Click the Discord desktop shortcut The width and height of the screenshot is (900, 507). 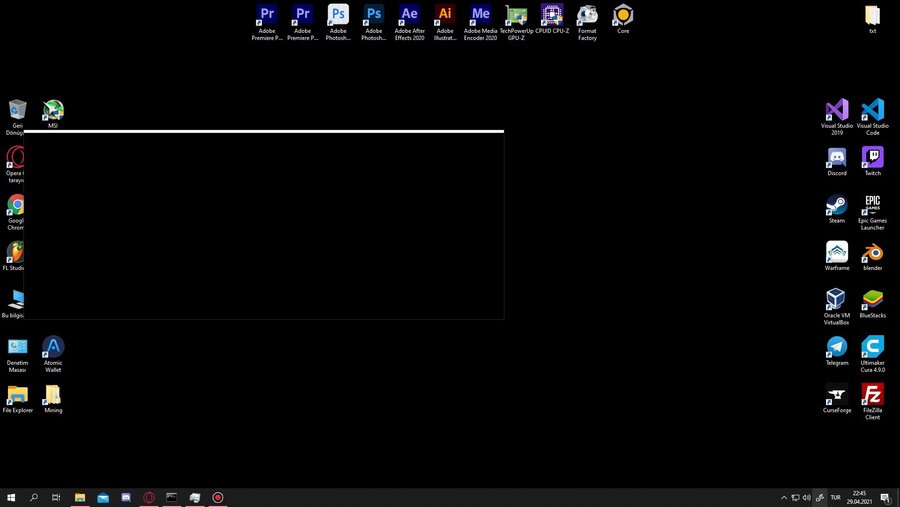(x=837, y=161)
